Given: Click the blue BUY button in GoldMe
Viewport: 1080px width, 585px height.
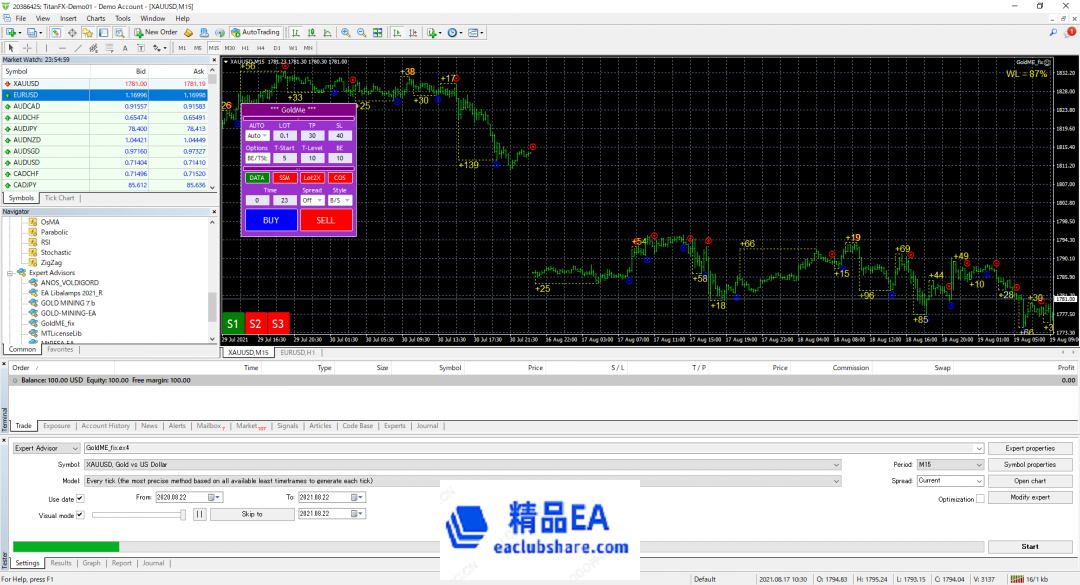Looking at the screenshot, I should [271, 220].
